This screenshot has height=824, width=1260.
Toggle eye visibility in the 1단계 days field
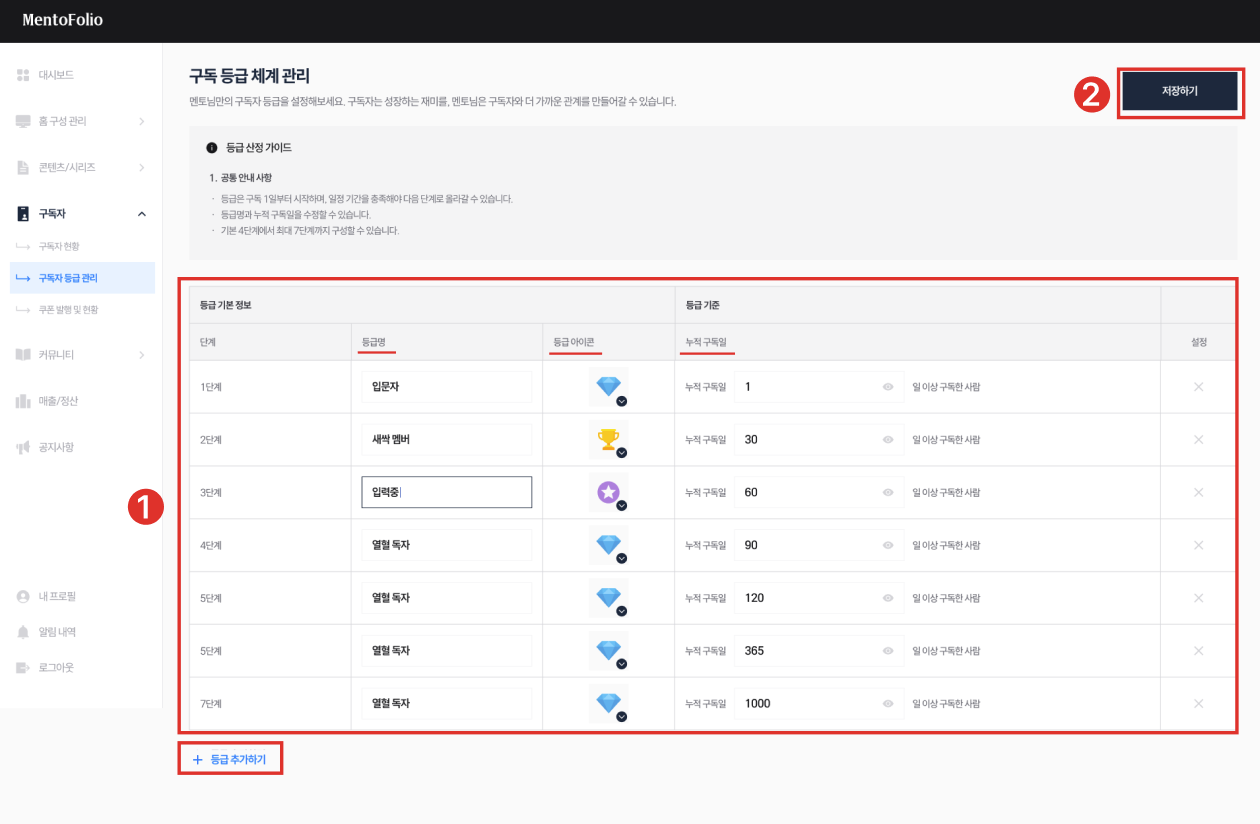coord(888,387)
